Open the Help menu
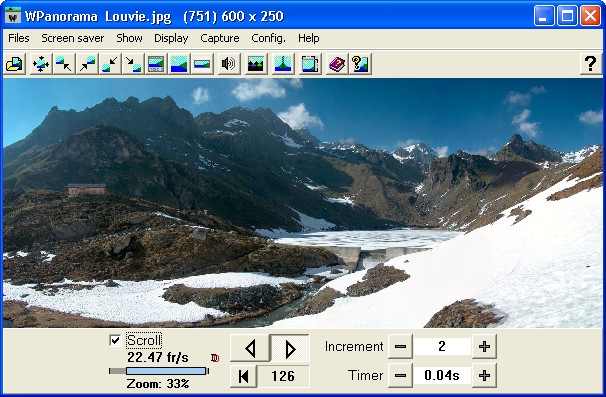The height and width of the screenshot is (397, 606). click(x=308, y=38)
